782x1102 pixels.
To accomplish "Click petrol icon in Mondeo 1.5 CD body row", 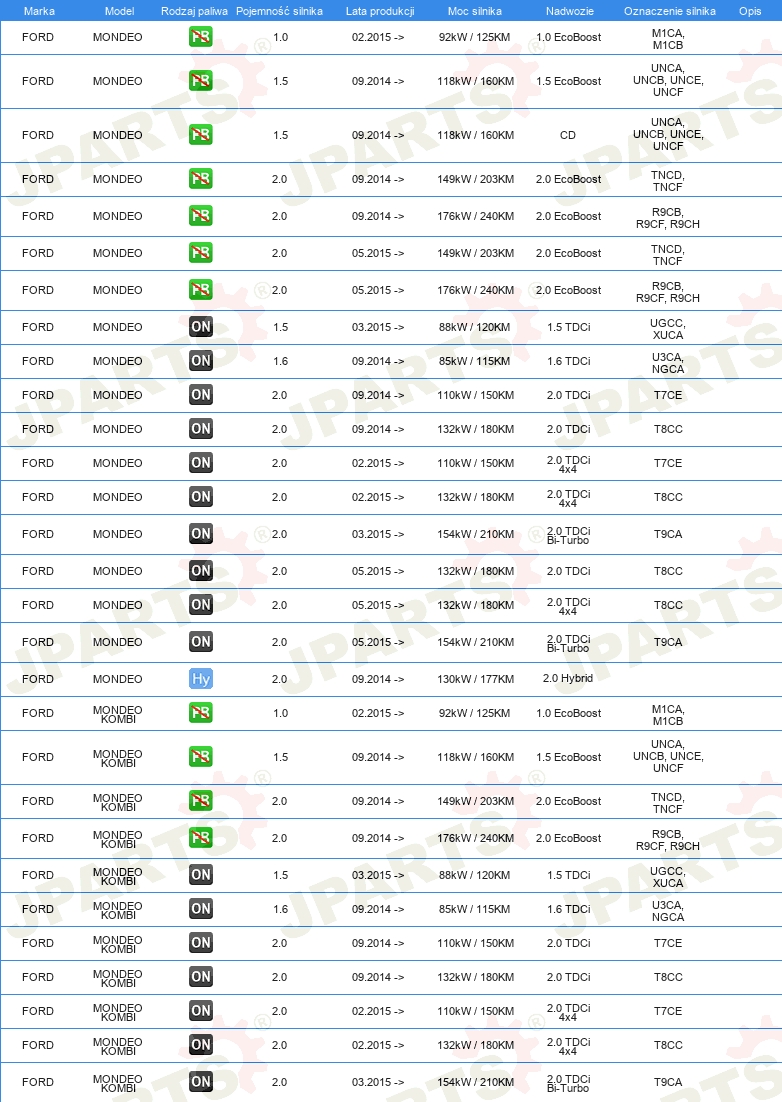I will 201,135.
